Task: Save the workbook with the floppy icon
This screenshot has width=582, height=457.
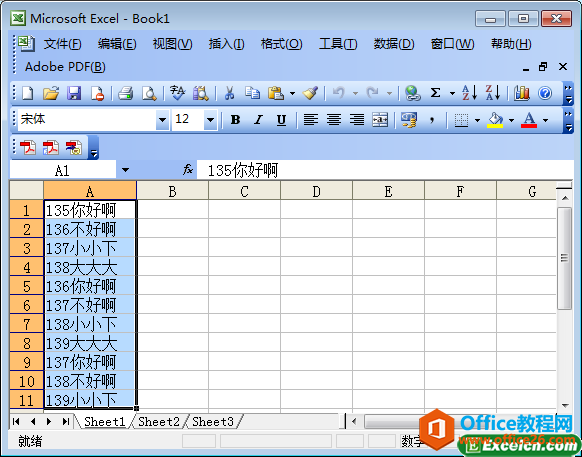Action: click(x=74, y=93)
